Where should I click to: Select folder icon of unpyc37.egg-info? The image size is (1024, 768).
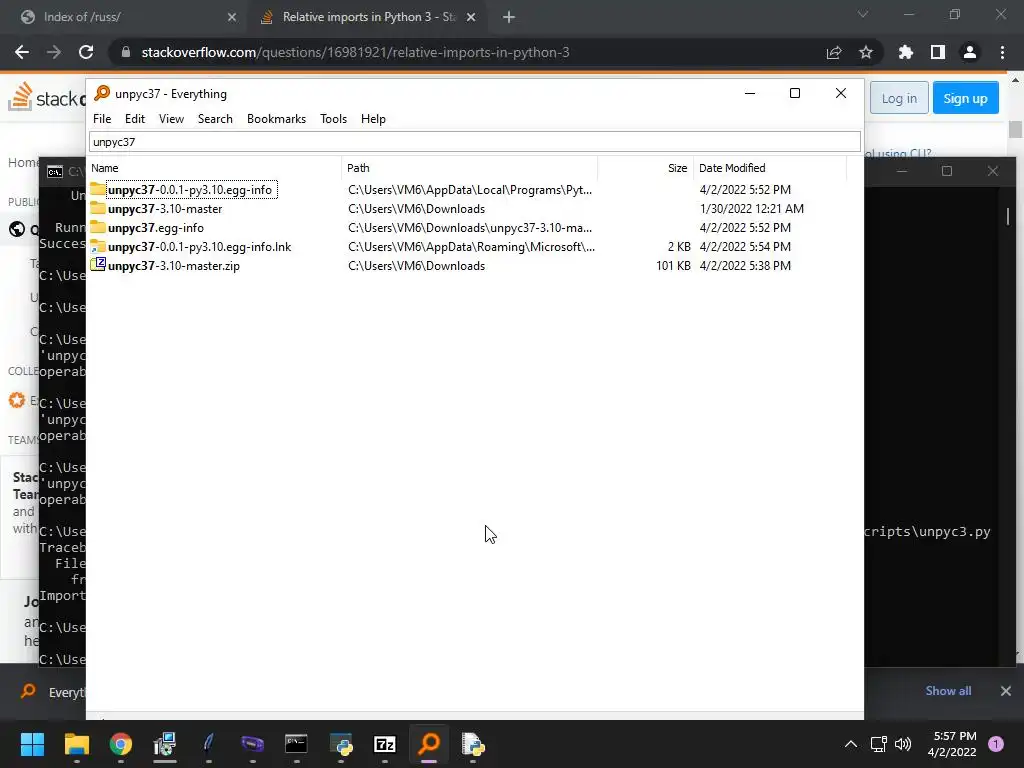[98, 227]
